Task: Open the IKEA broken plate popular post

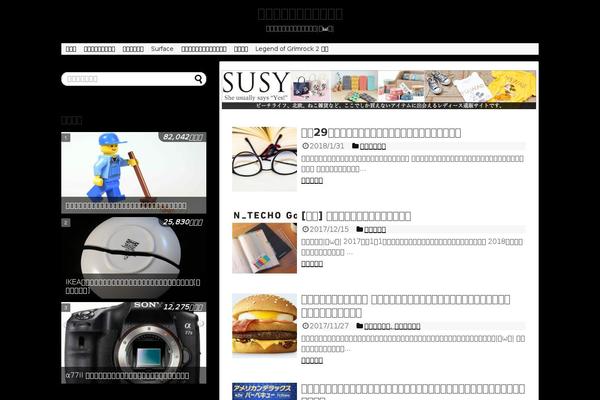Action: tap(134, 258)
